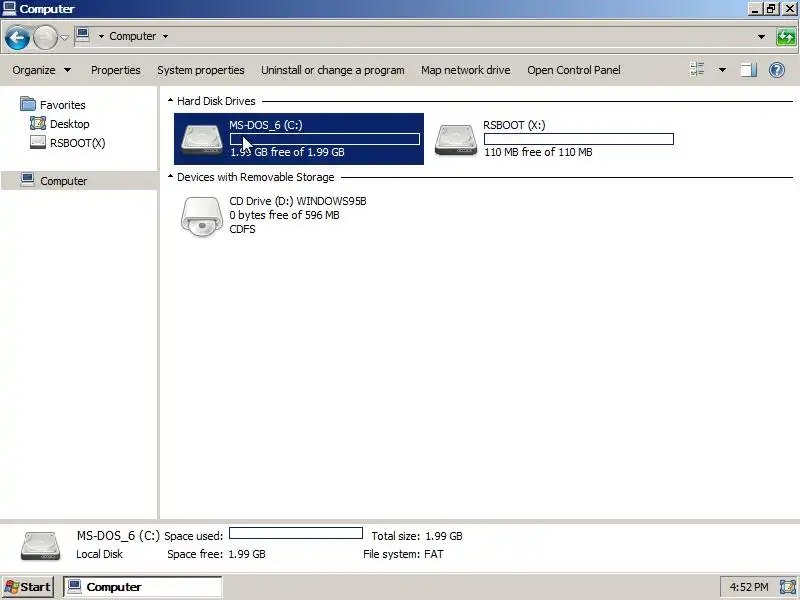This screenshot has width=800, height=600.
Task: Click the system tray icon beside the clock
Action: [788, 587]
